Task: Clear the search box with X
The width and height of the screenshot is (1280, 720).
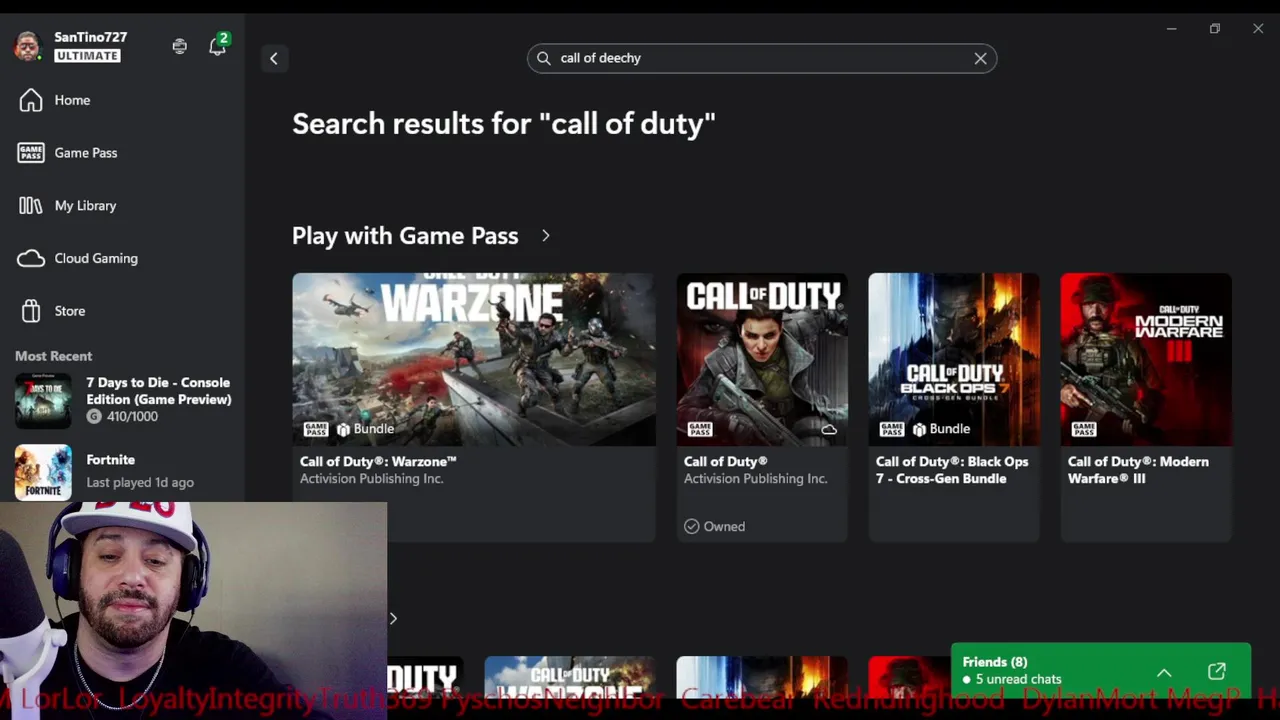Action: click(980, 58)
